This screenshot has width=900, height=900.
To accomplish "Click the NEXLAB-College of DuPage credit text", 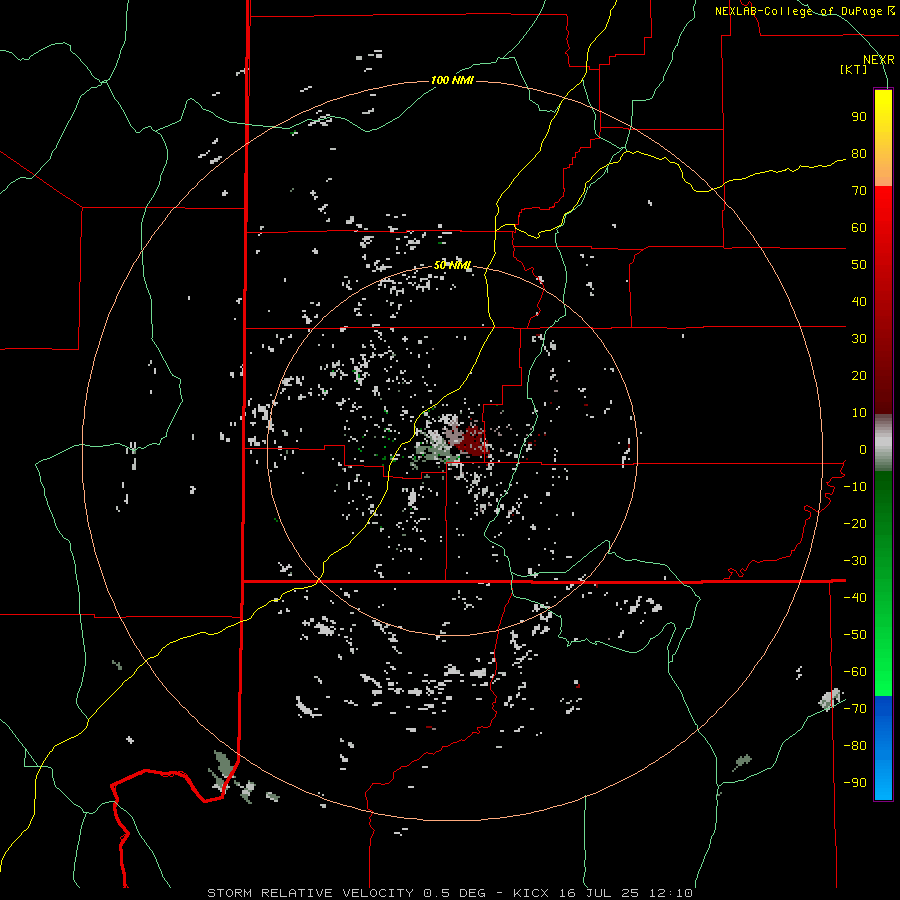I will point(805,11).
